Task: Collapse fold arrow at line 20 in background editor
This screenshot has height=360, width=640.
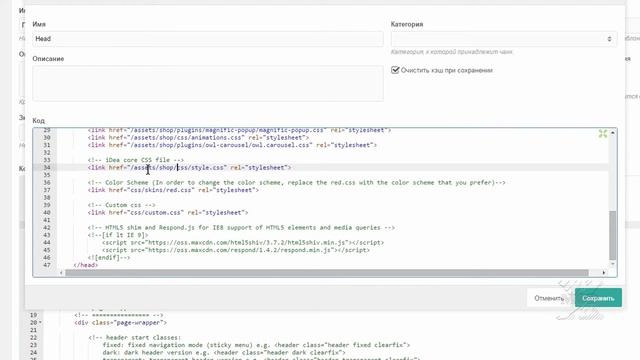Action: coord(40,322)
